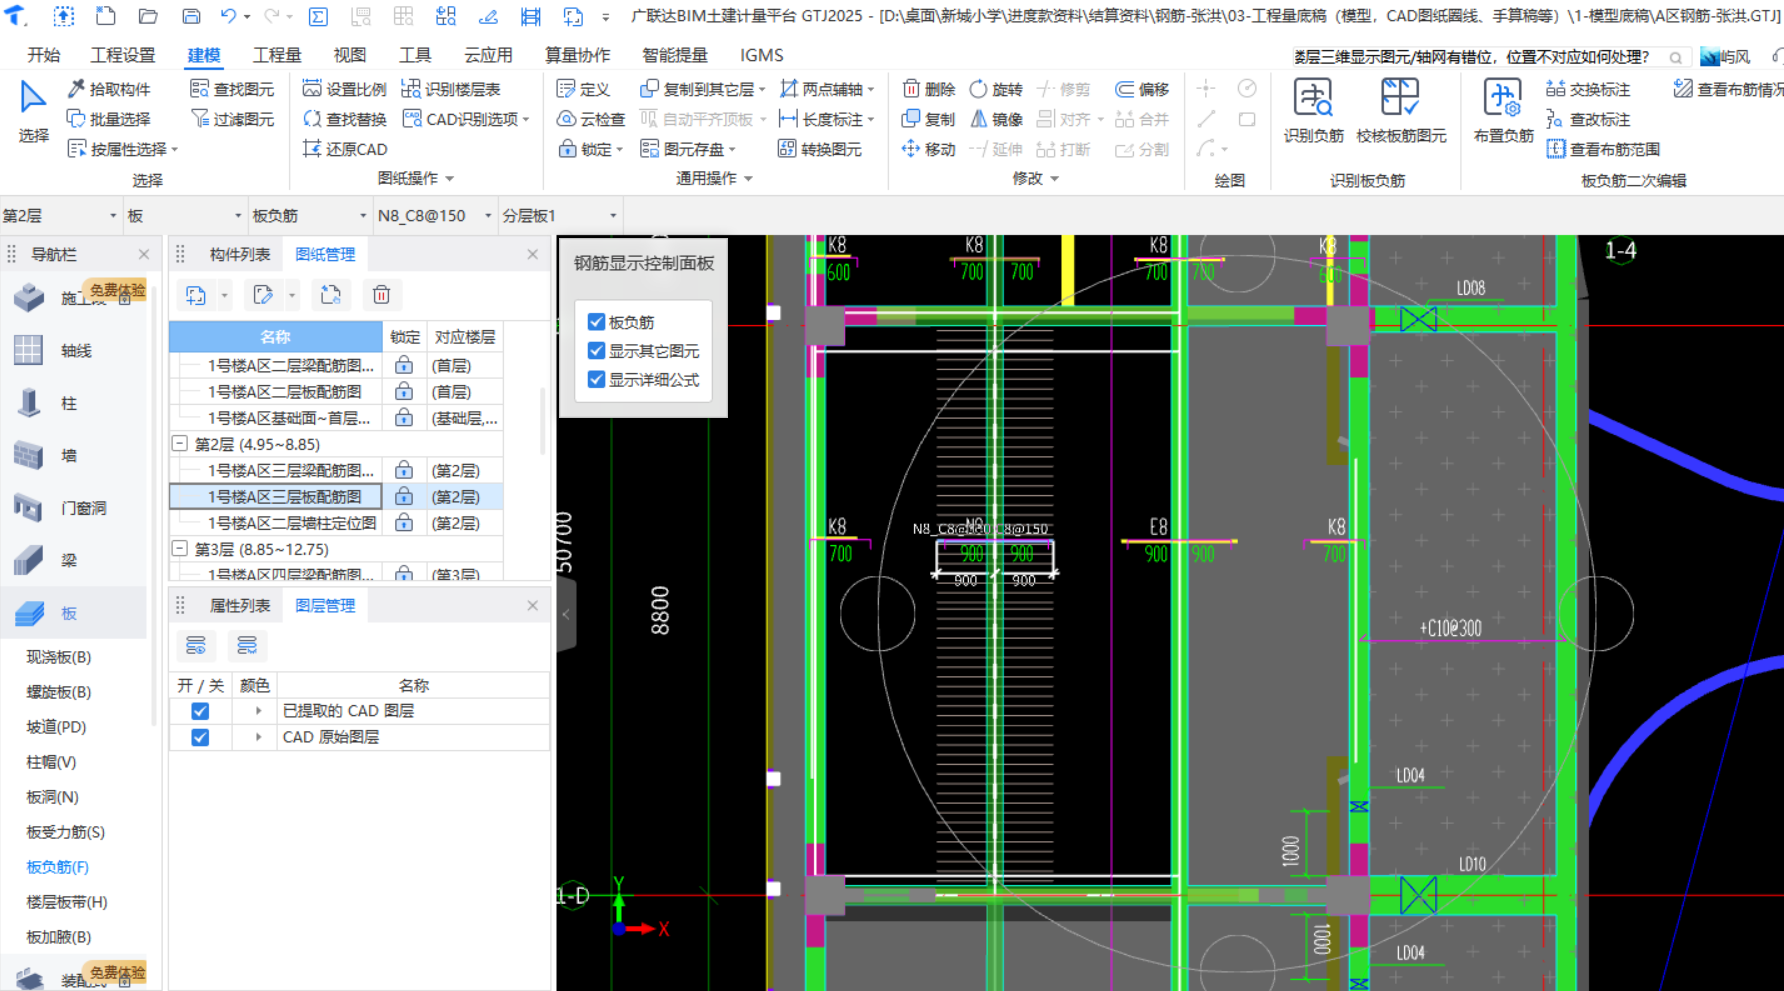
Task: Toggle 已提取的 CAD 图层 checkbox
Action: pyautogui.click(x=200, y=711)
